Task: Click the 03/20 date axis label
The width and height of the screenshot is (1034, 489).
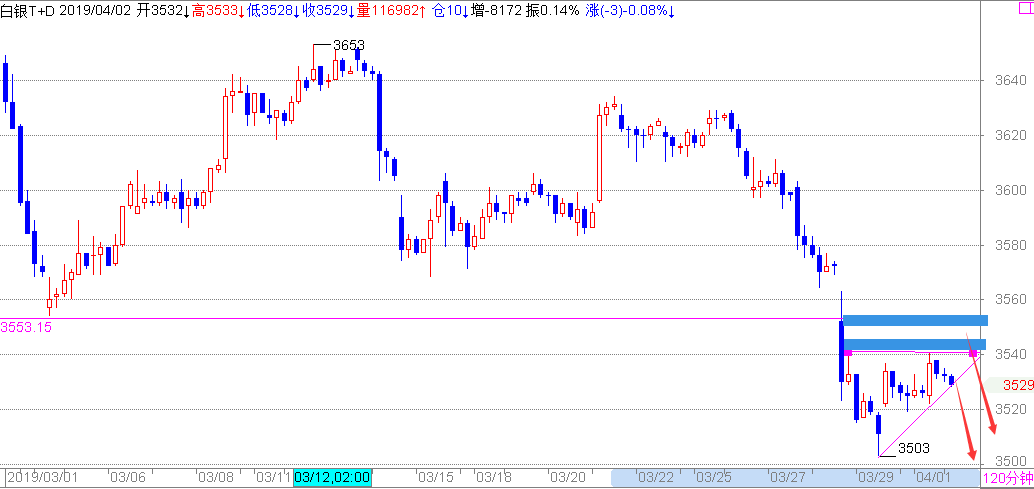Action: pyautogui.click(x=568, y=477)
